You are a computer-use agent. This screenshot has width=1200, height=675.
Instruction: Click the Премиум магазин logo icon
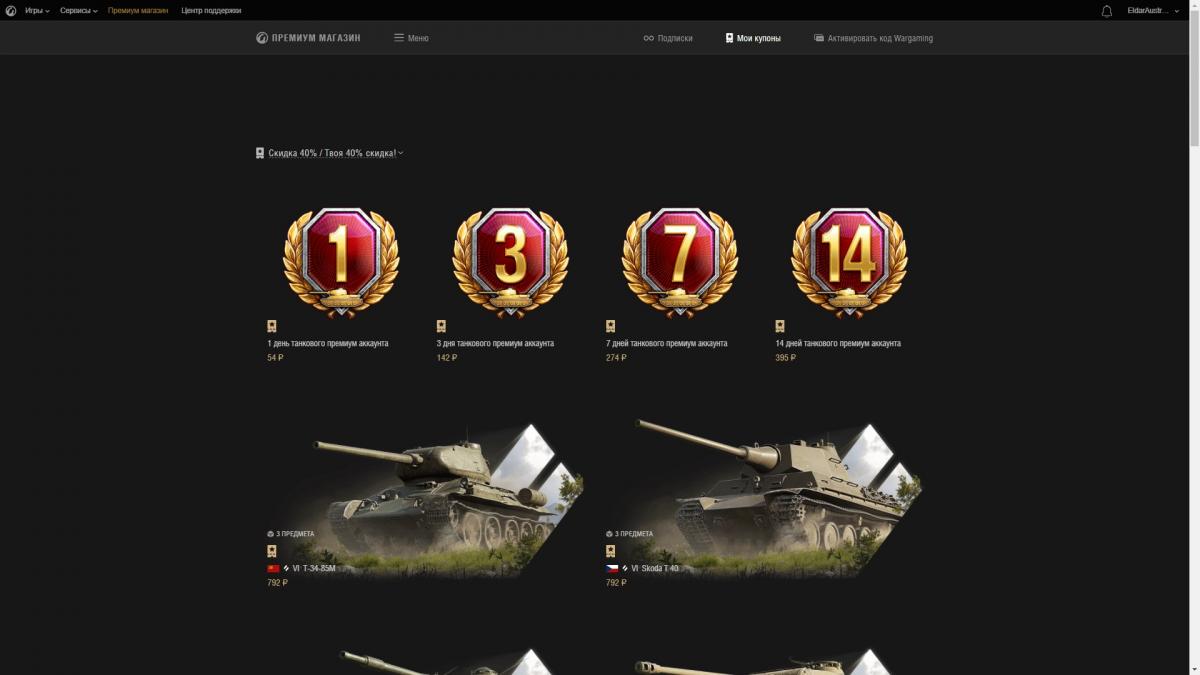(x=262, y=38)
